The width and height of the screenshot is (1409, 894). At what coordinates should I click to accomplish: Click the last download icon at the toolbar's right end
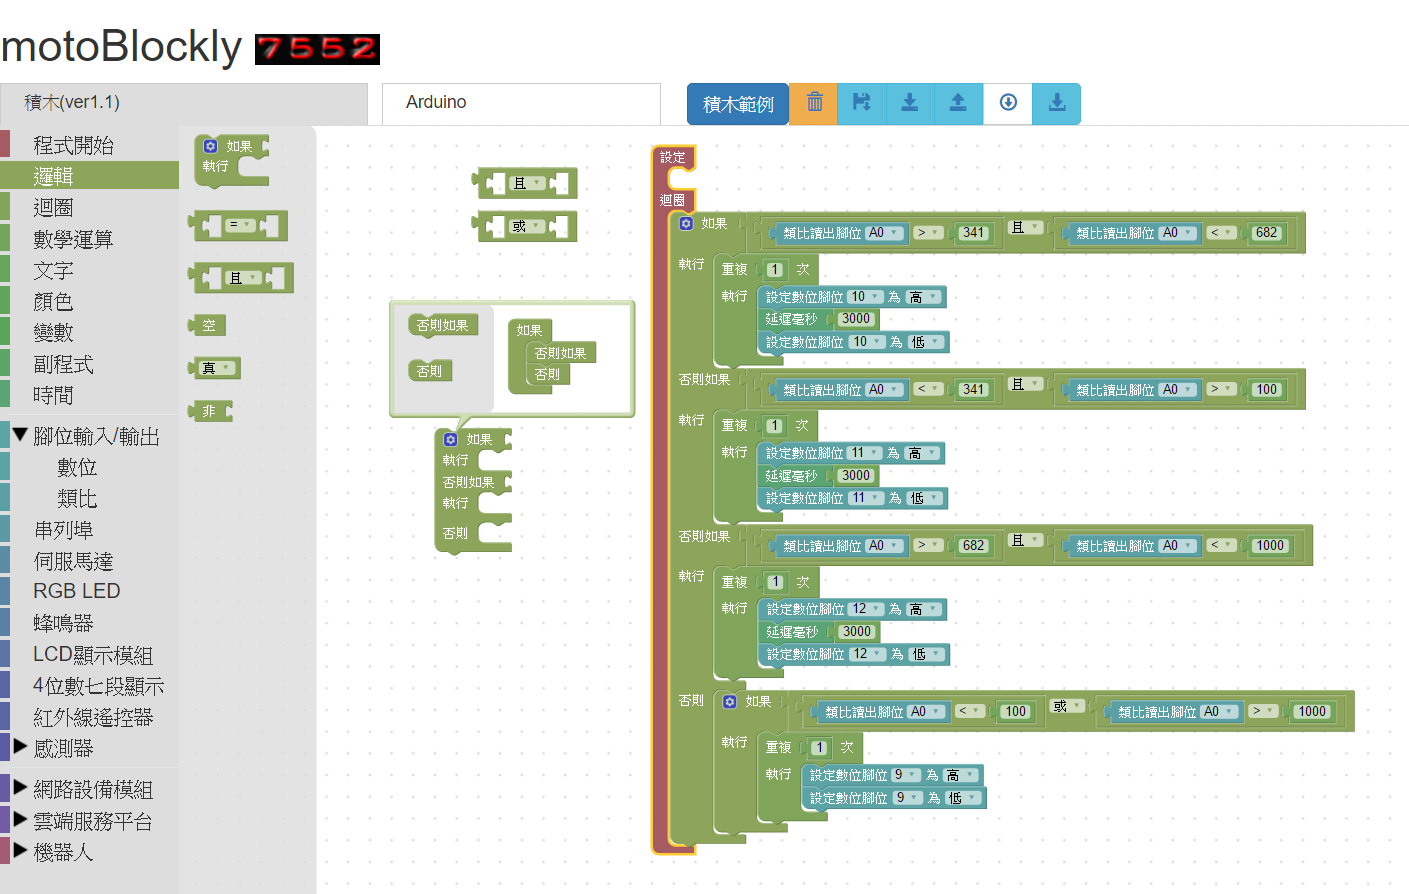(1057, 103)
